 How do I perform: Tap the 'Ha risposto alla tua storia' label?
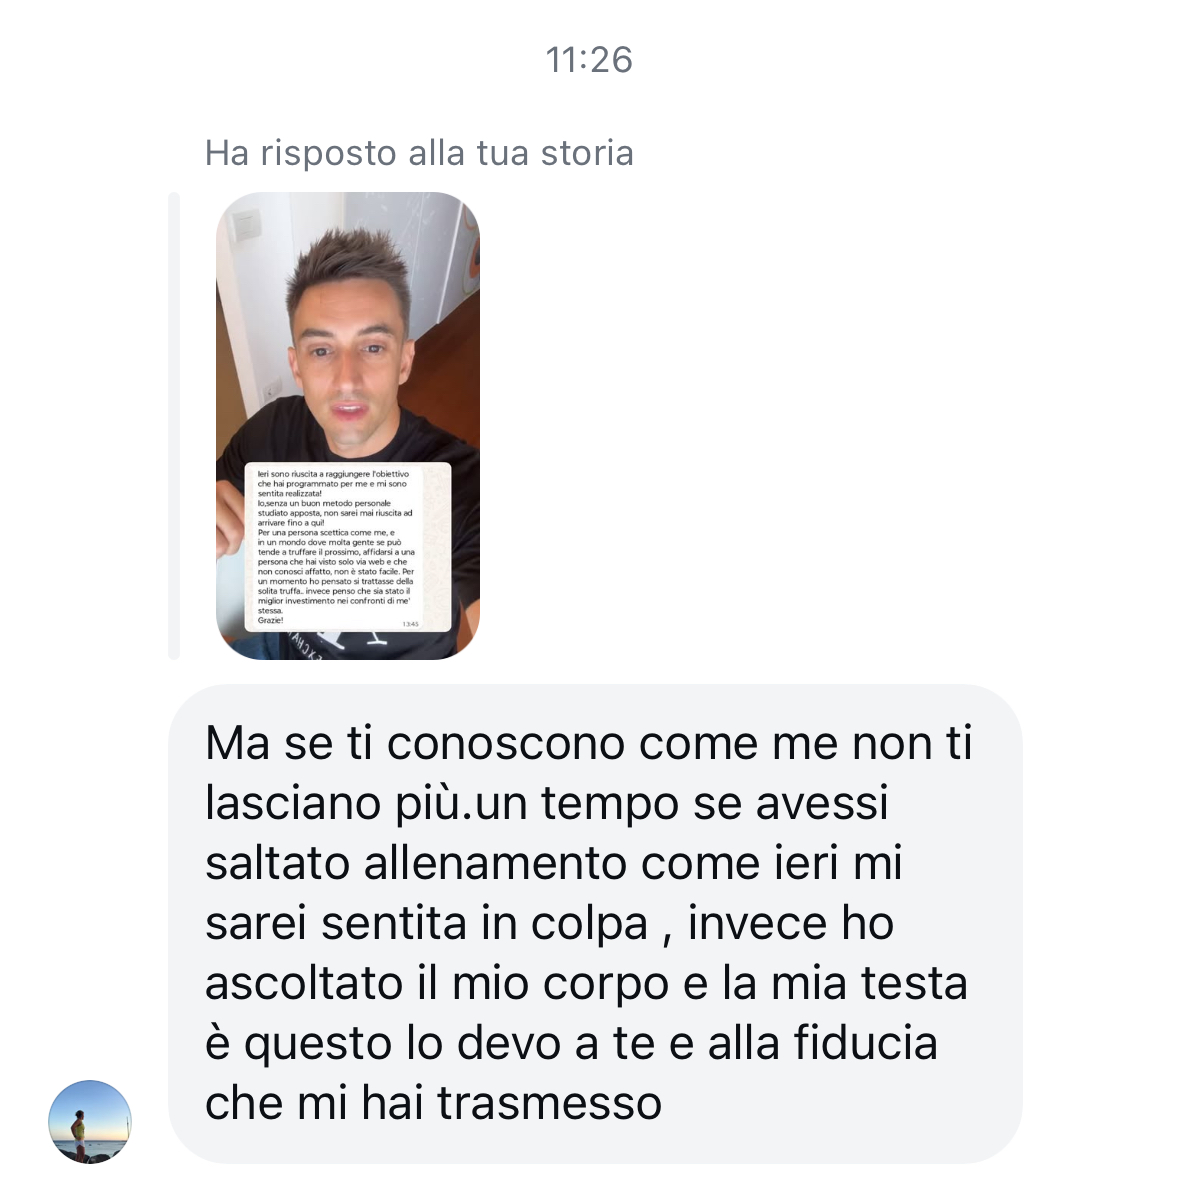tap(419, 153)
